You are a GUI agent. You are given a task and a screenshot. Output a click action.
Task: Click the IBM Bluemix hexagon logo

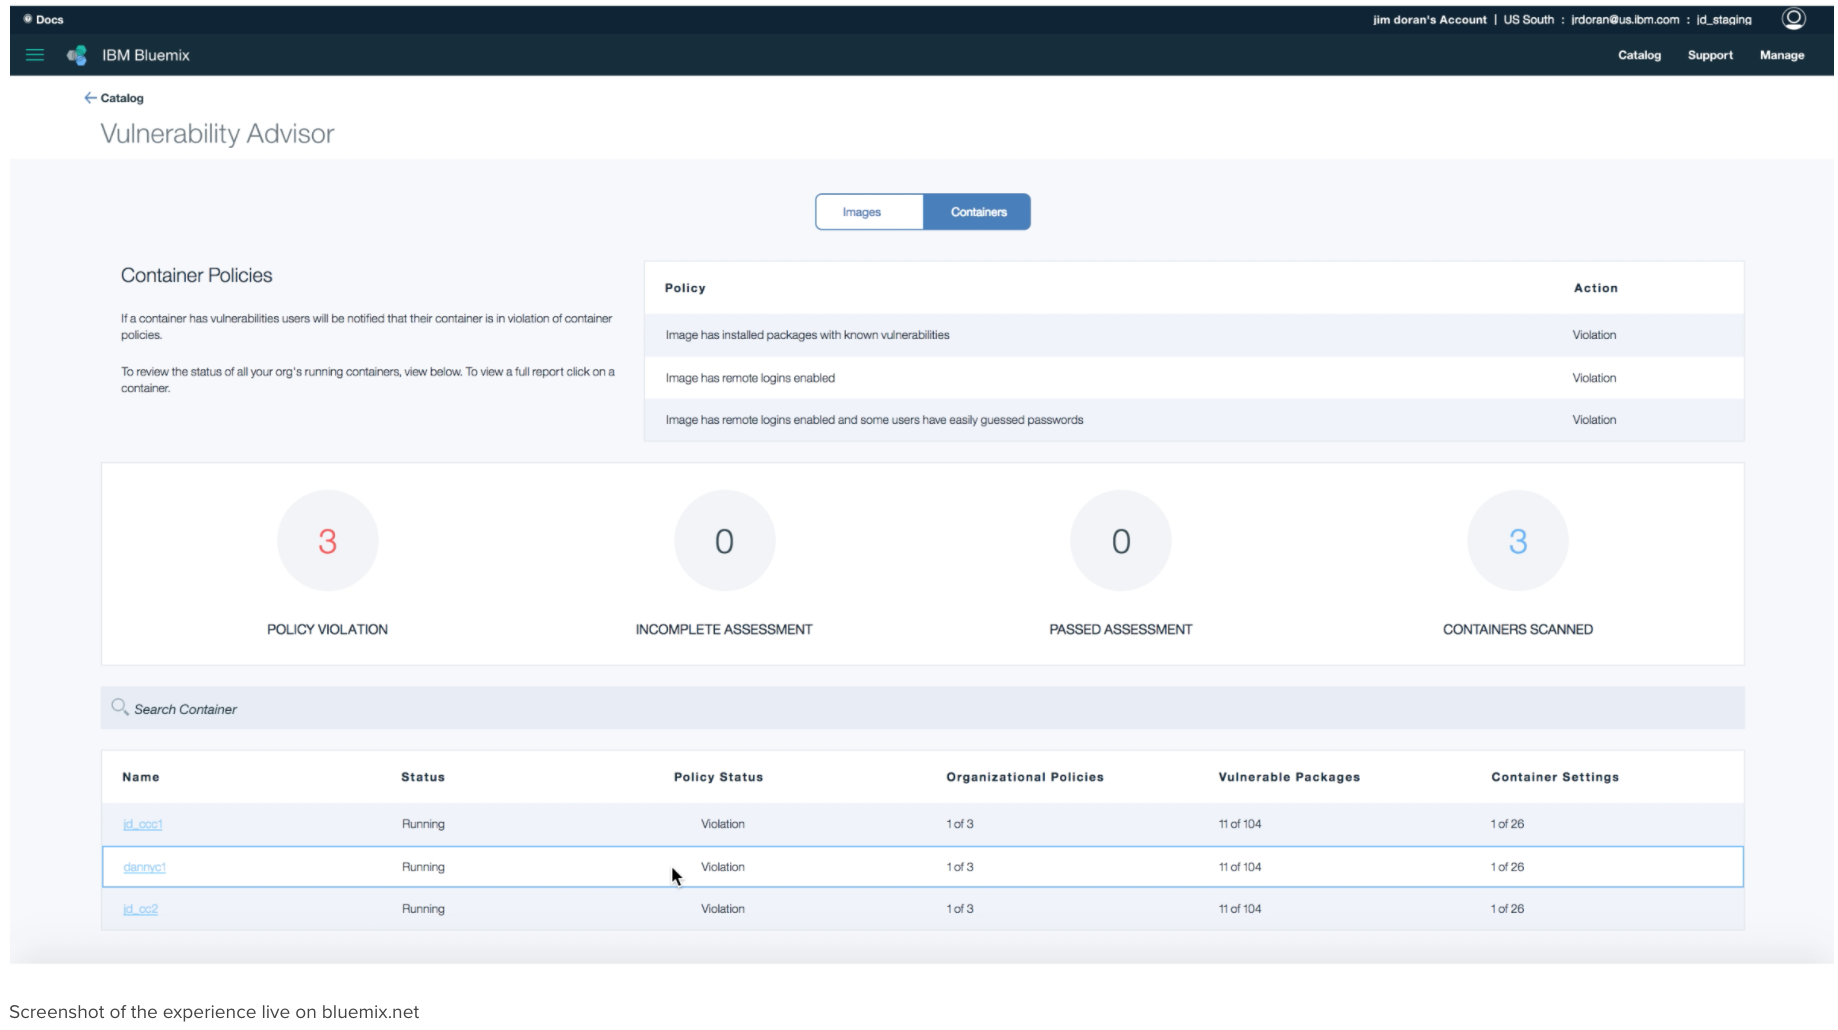pyautogui.click(x=76, y=55)
